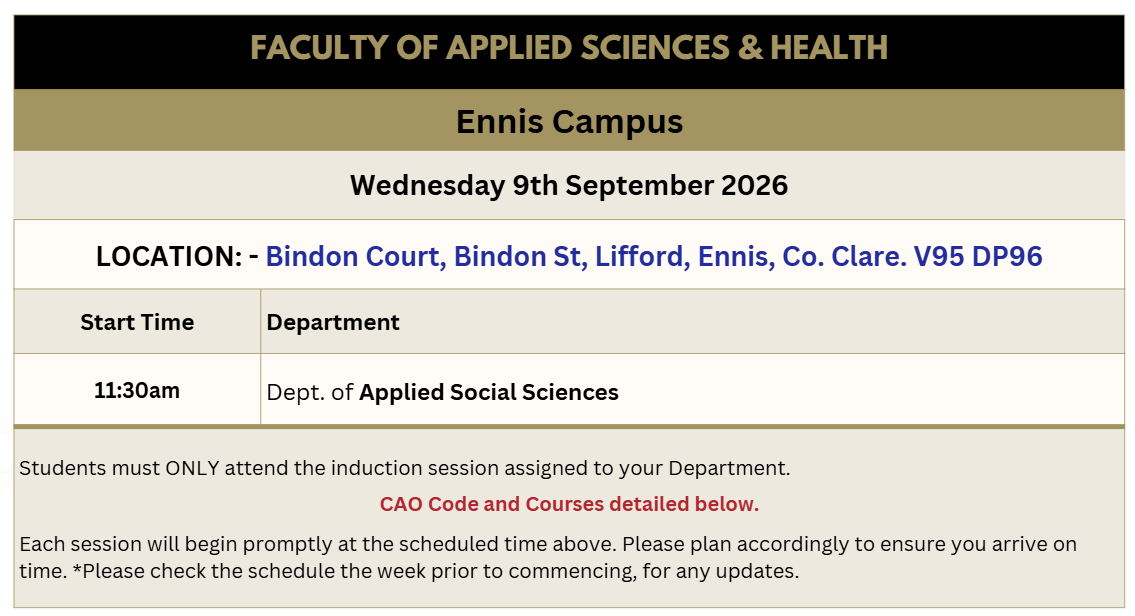Click the LOCATION label
This screenshot has height=616, width=1135.
coord(169,256)
